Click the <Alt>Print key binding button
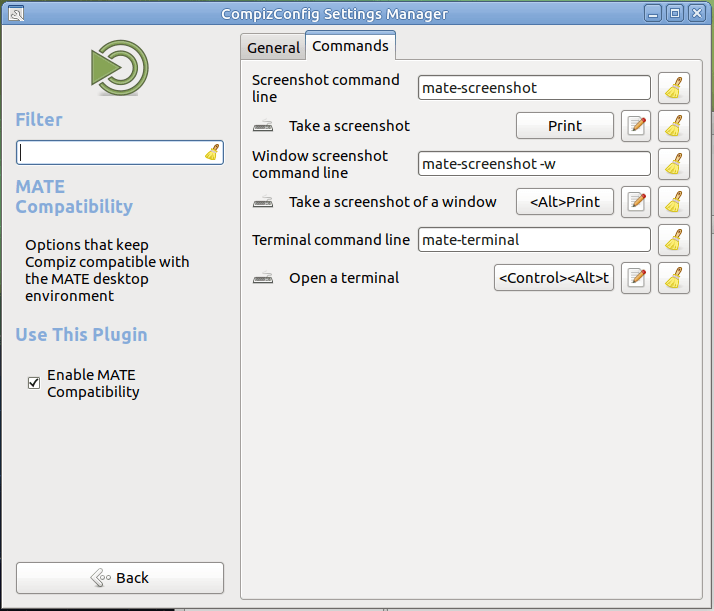Image resolution: width=714 pixels, height=611 pixels. [x=565, y=202]
